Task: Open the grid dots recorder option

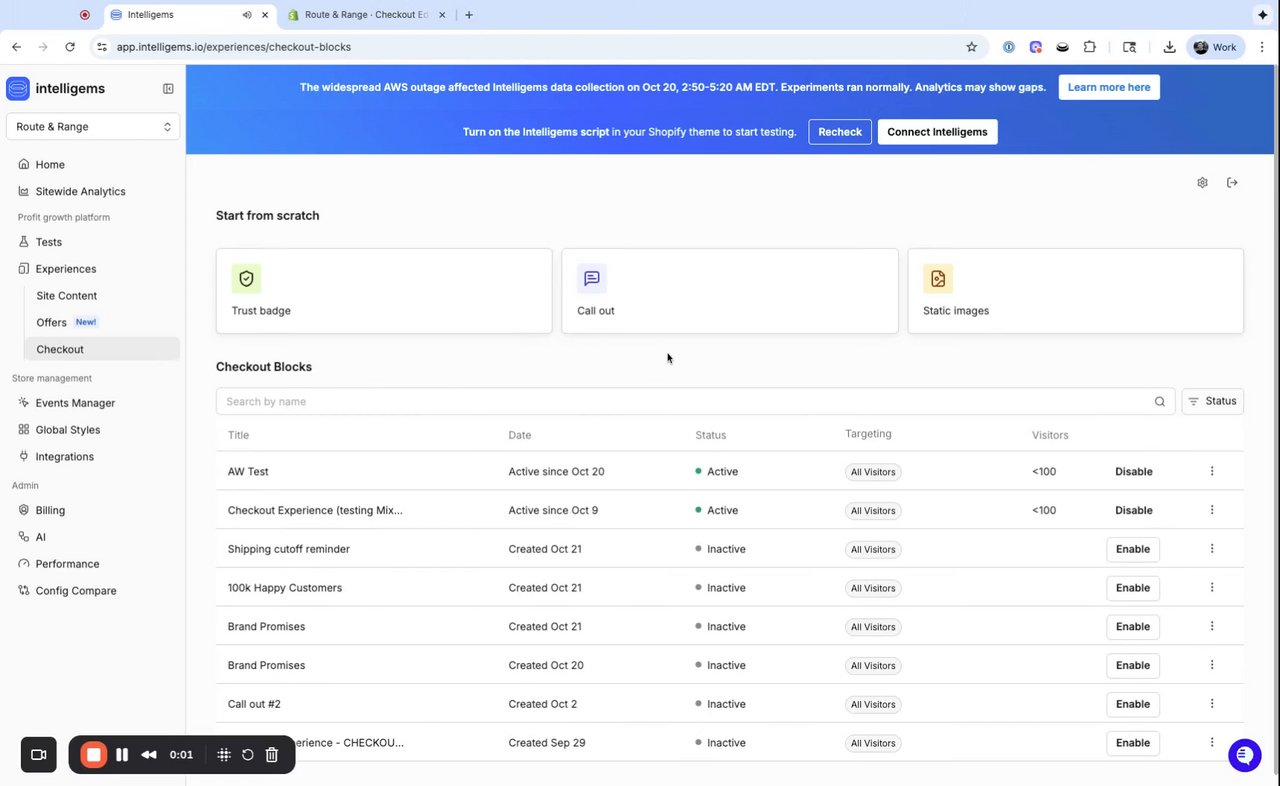Action: click(x=224, y=755)
